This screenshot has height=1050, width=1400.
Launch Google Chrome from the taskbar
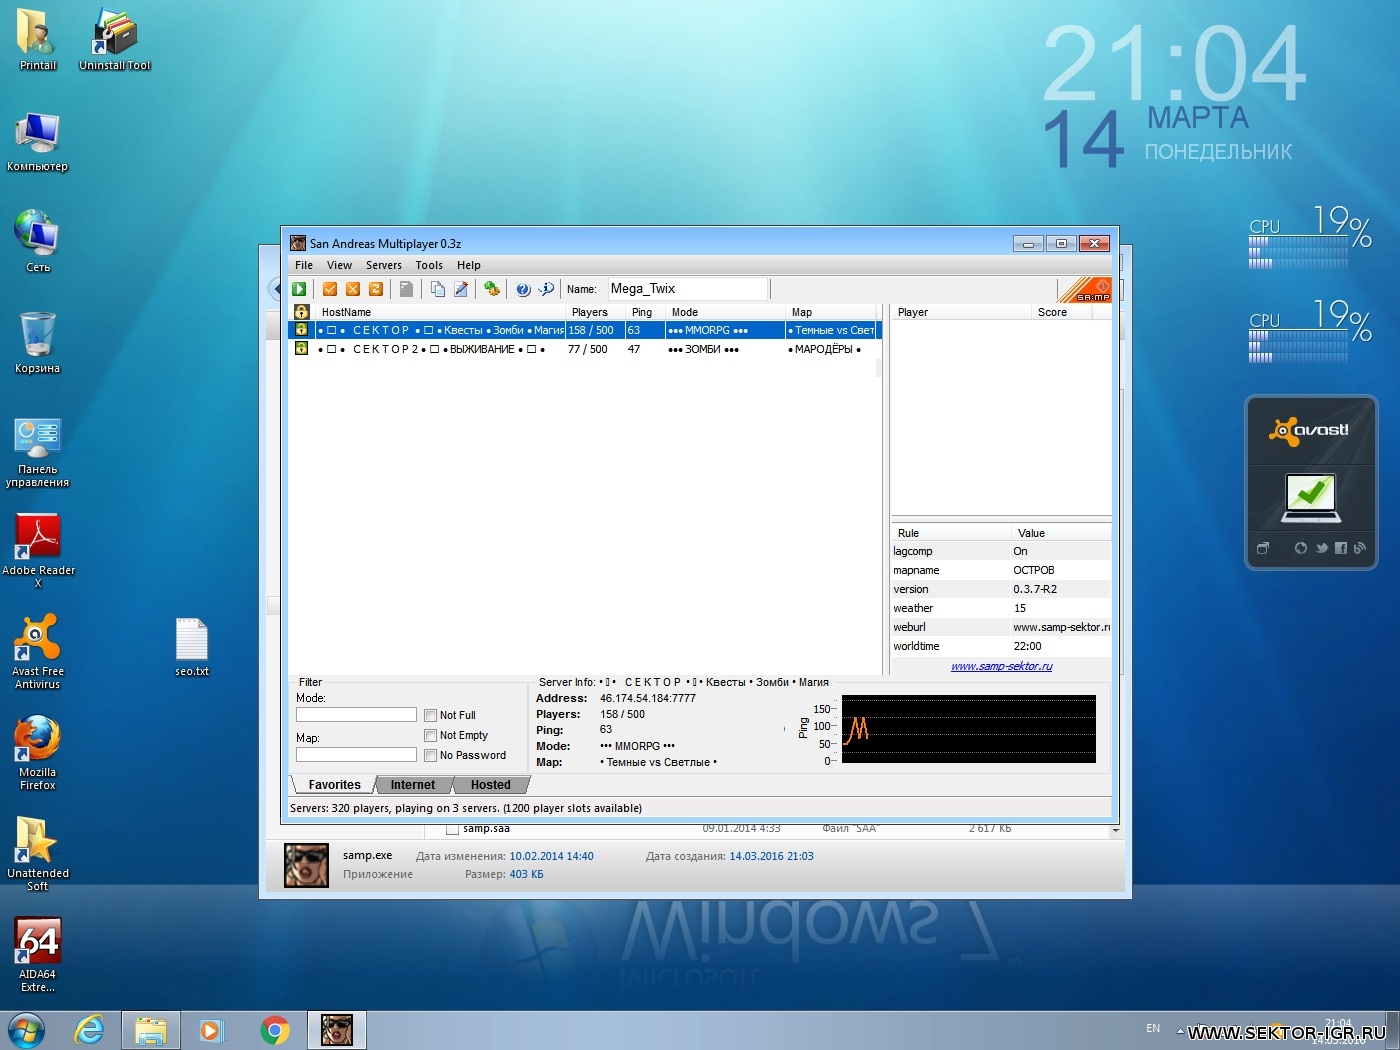coord(275,1030)
